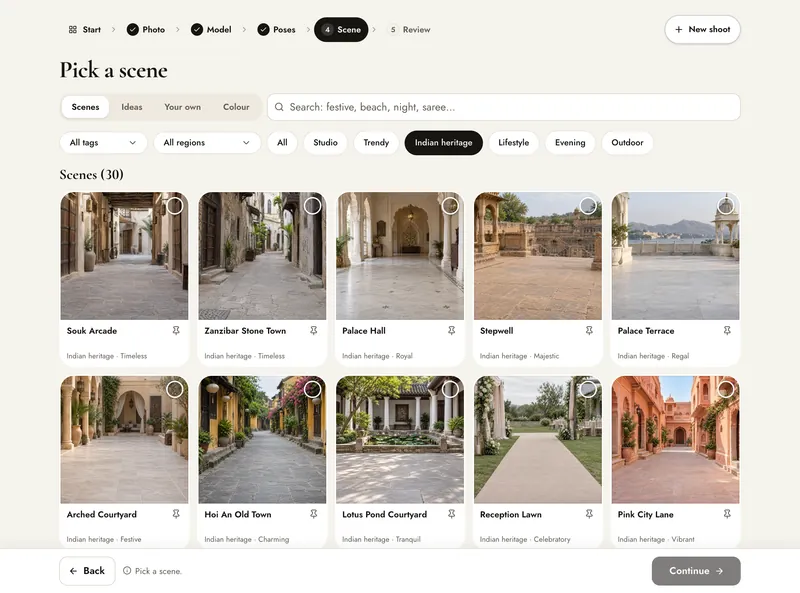800x593 pixels.
Task: Click the Start grid icon
Action: tap(72, 30)
